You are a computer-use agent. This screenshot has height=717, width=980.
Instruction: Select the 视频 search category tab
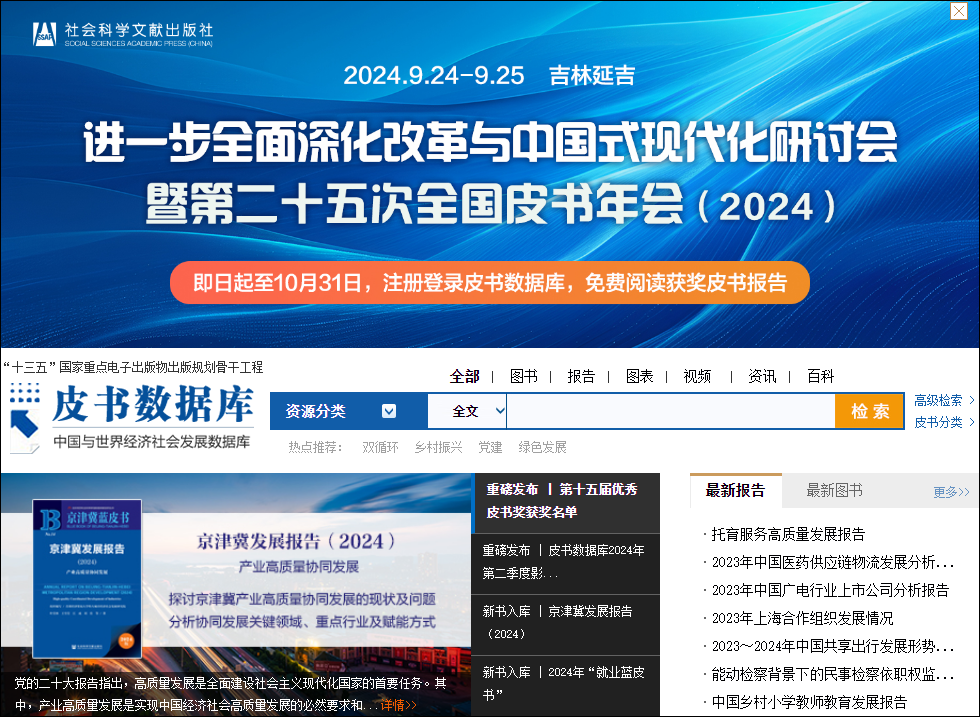pos(697,376)
